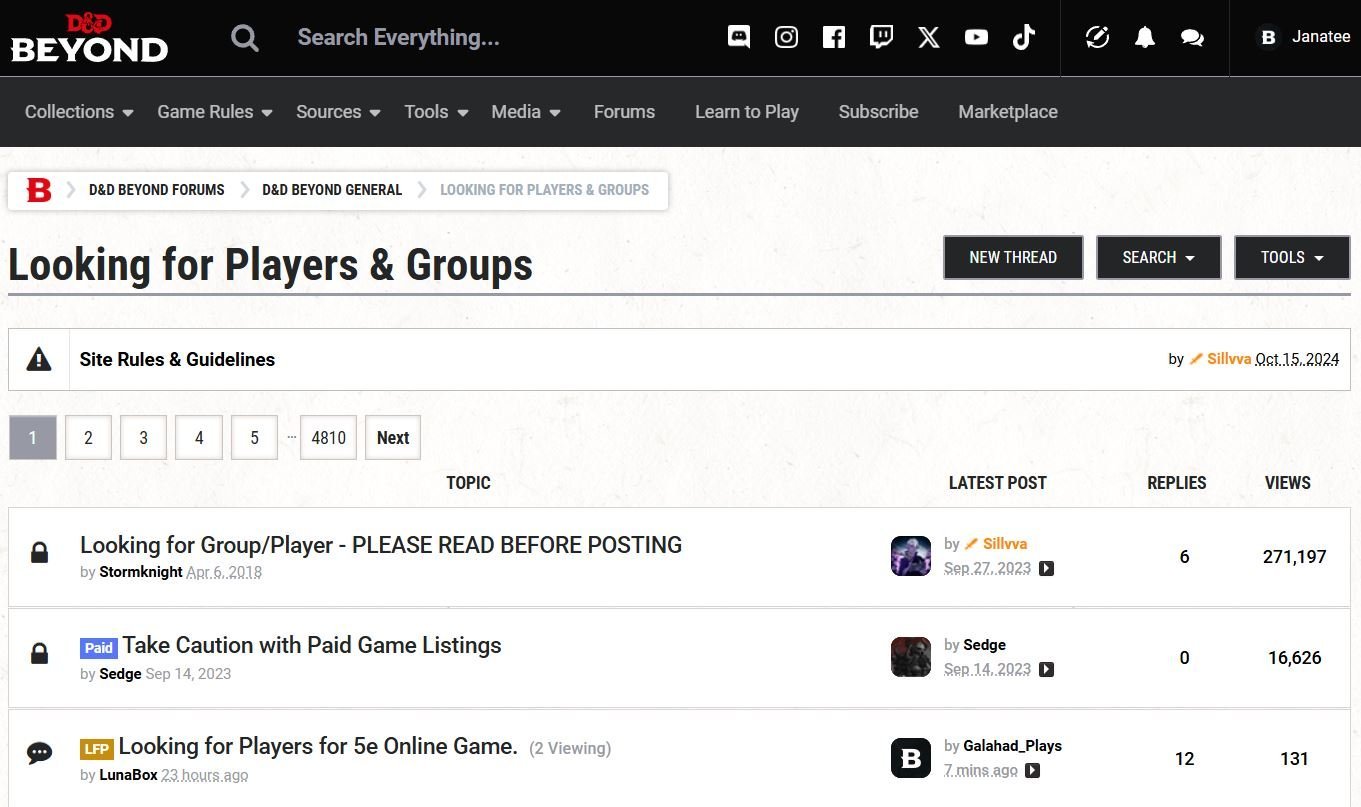Click Galahad_Plays avatar thumbnail

point(911,758)
